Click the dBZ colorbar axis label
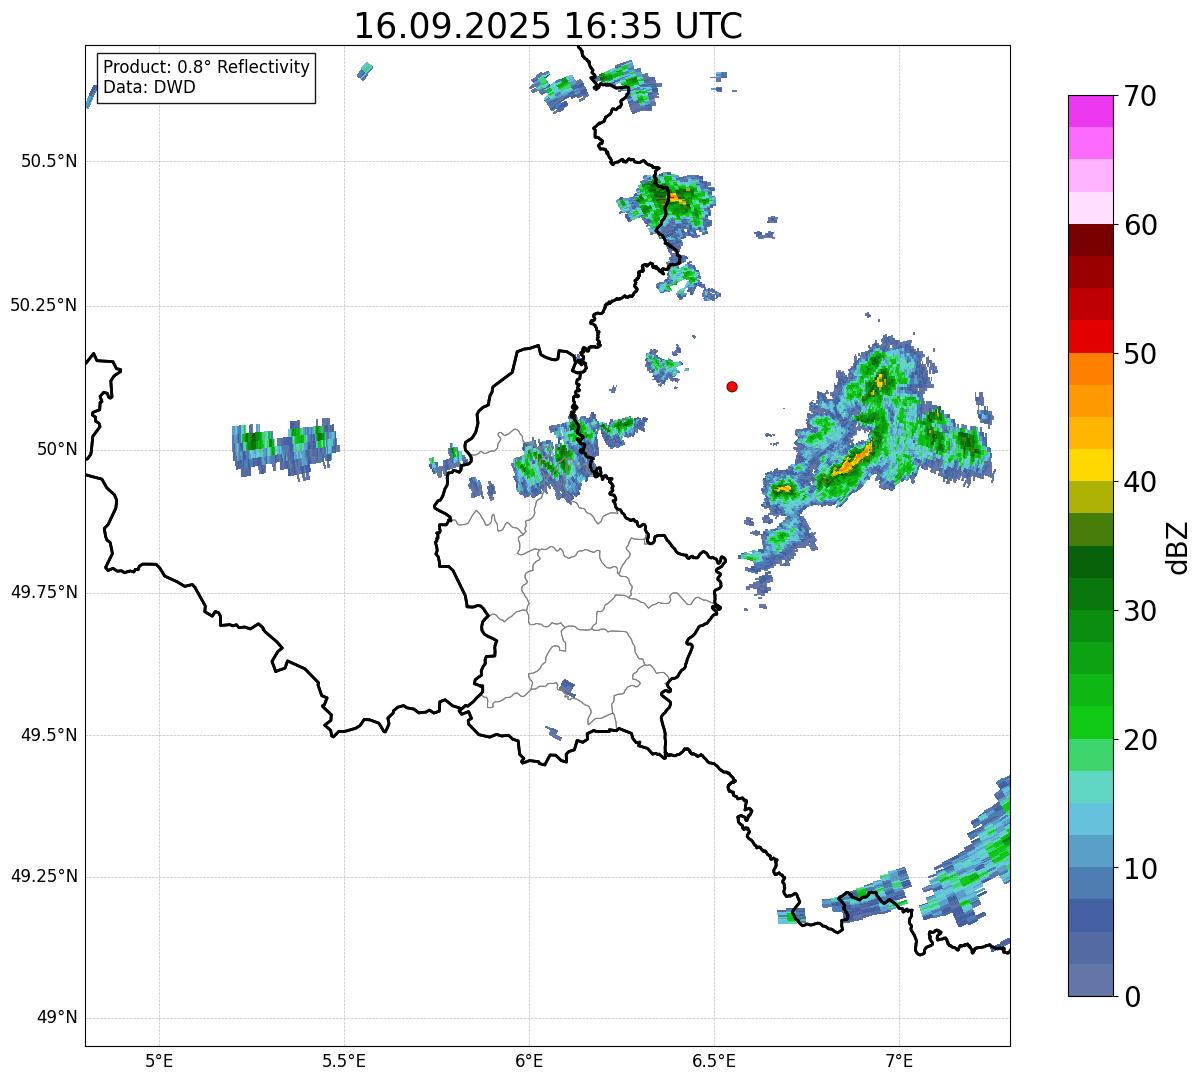The width and height of the screenshot is (1202, 1081). (x=1178, y=546)
